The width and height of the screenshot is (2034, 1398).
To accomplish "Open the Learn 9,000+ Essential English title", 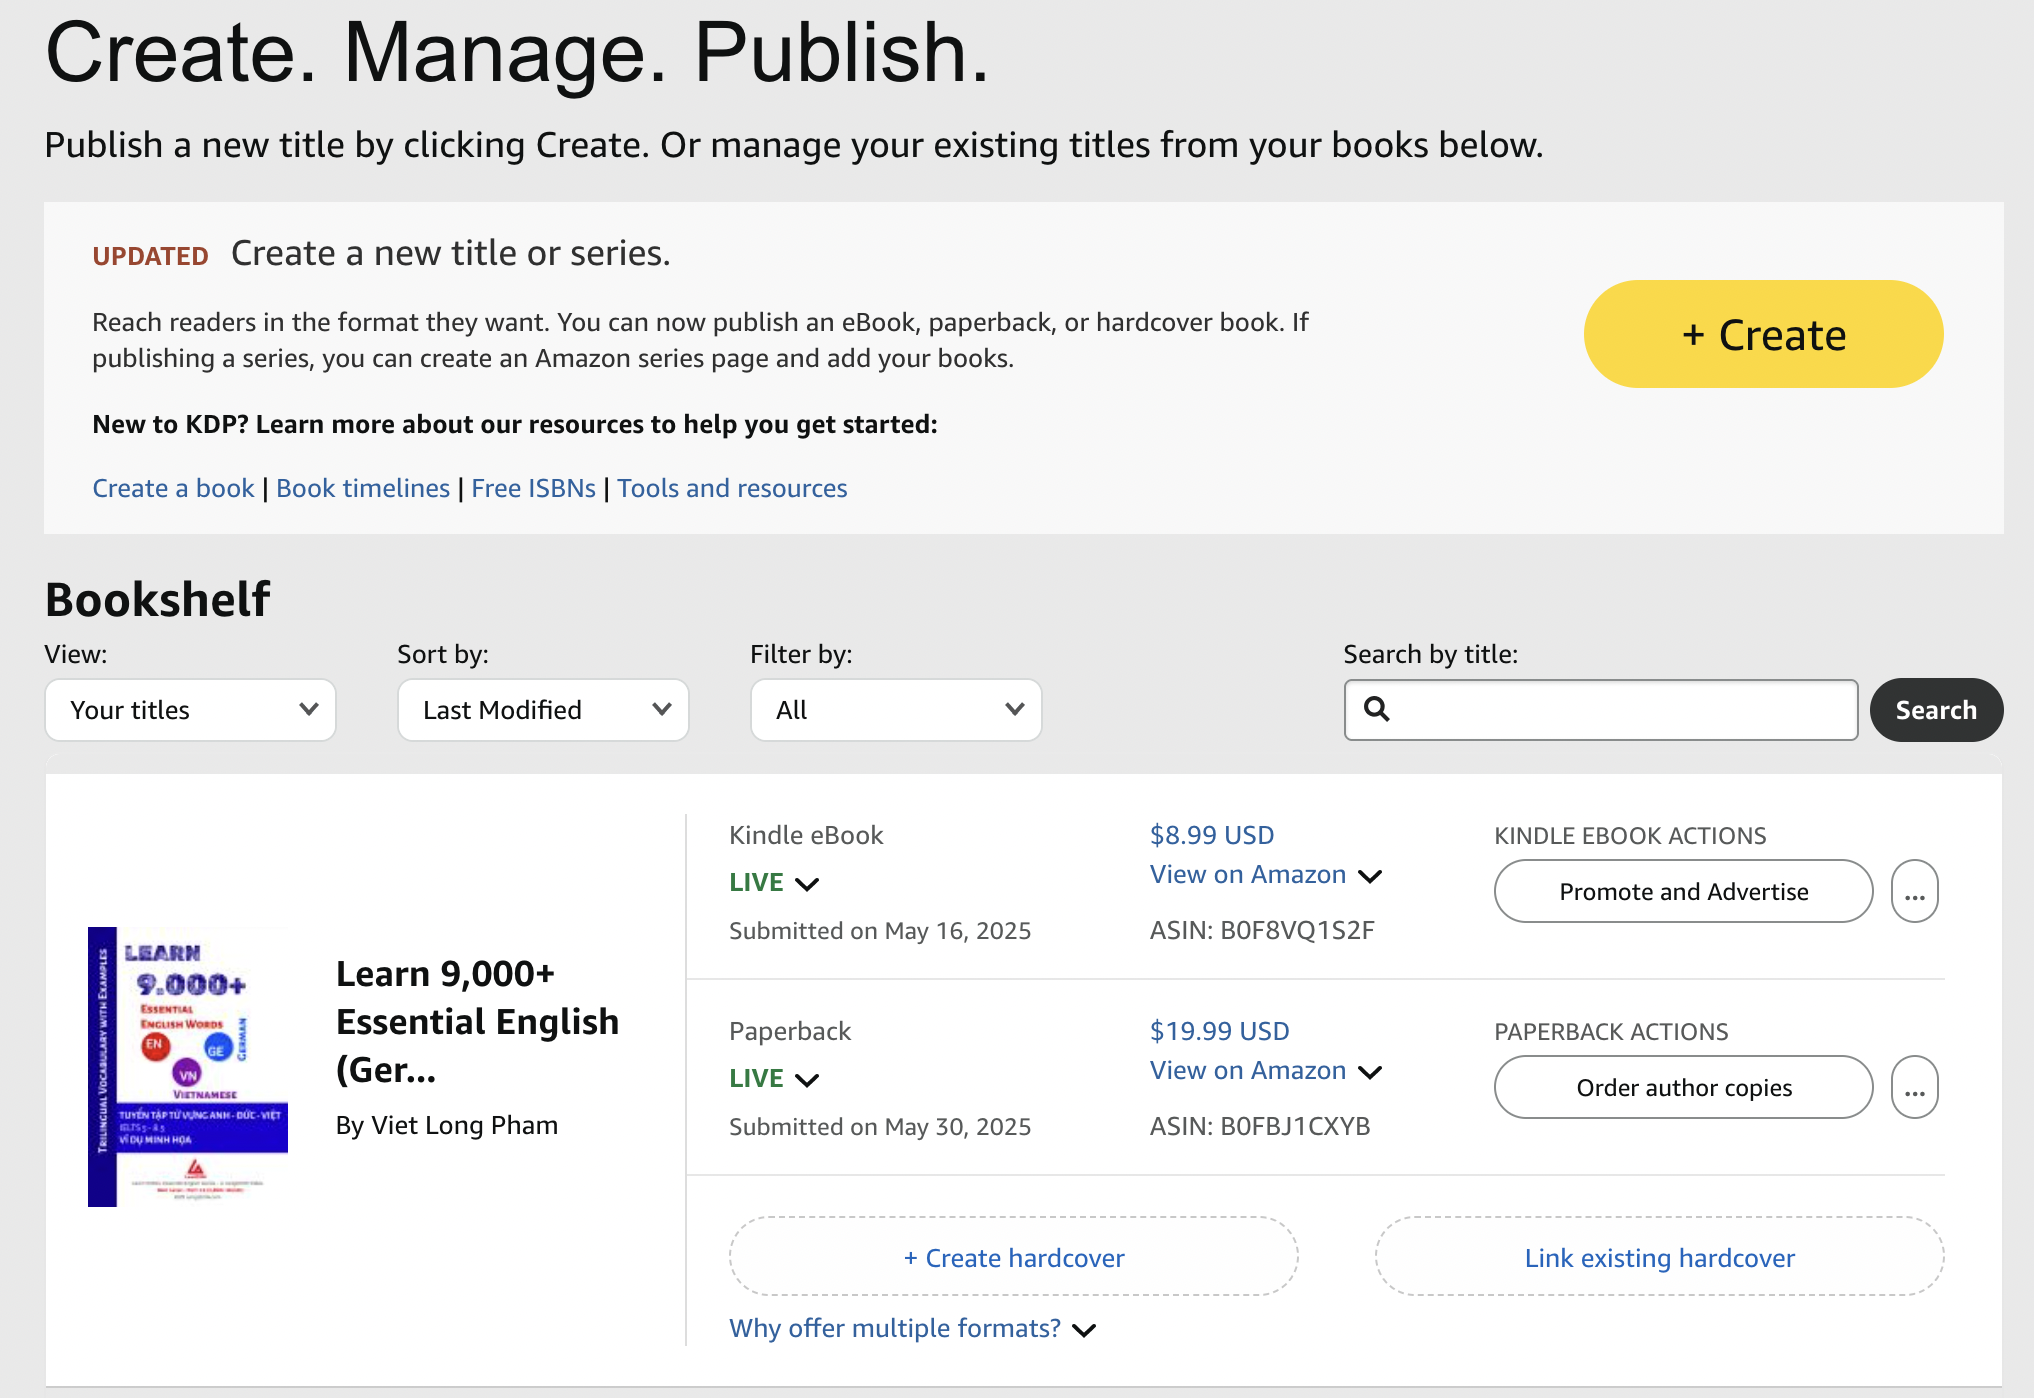I will tap(477, 1021).
